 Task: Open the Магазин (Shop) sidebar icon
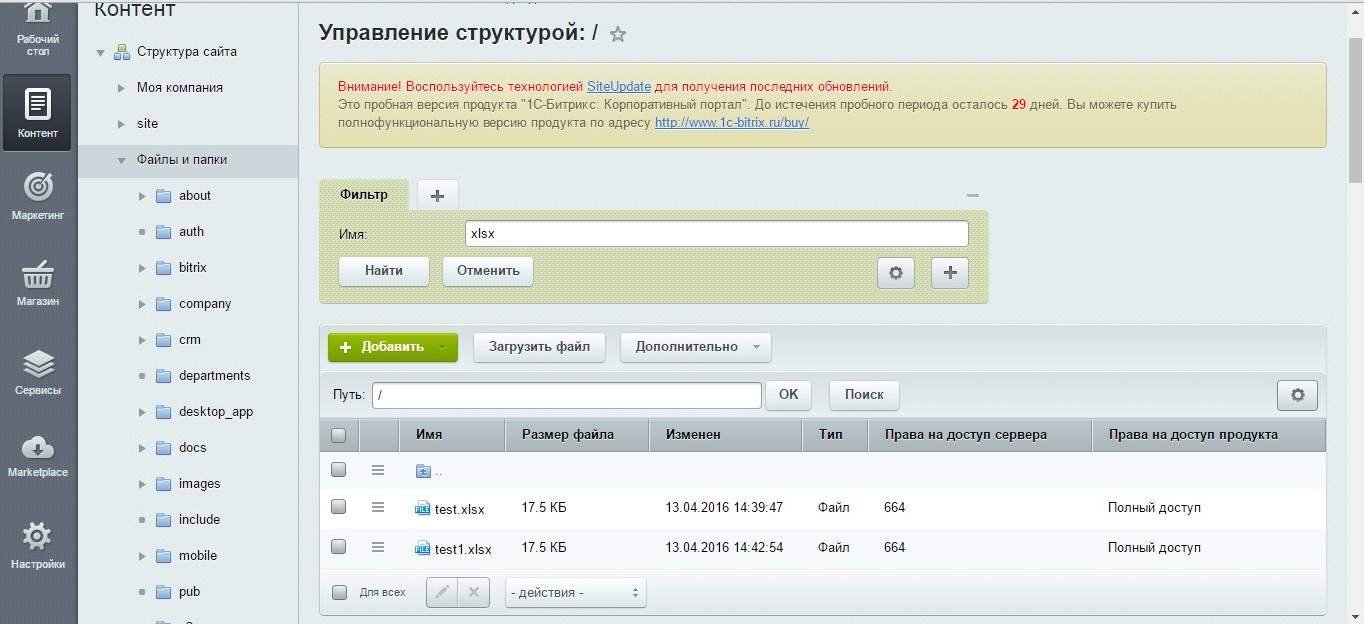point(37,282)
